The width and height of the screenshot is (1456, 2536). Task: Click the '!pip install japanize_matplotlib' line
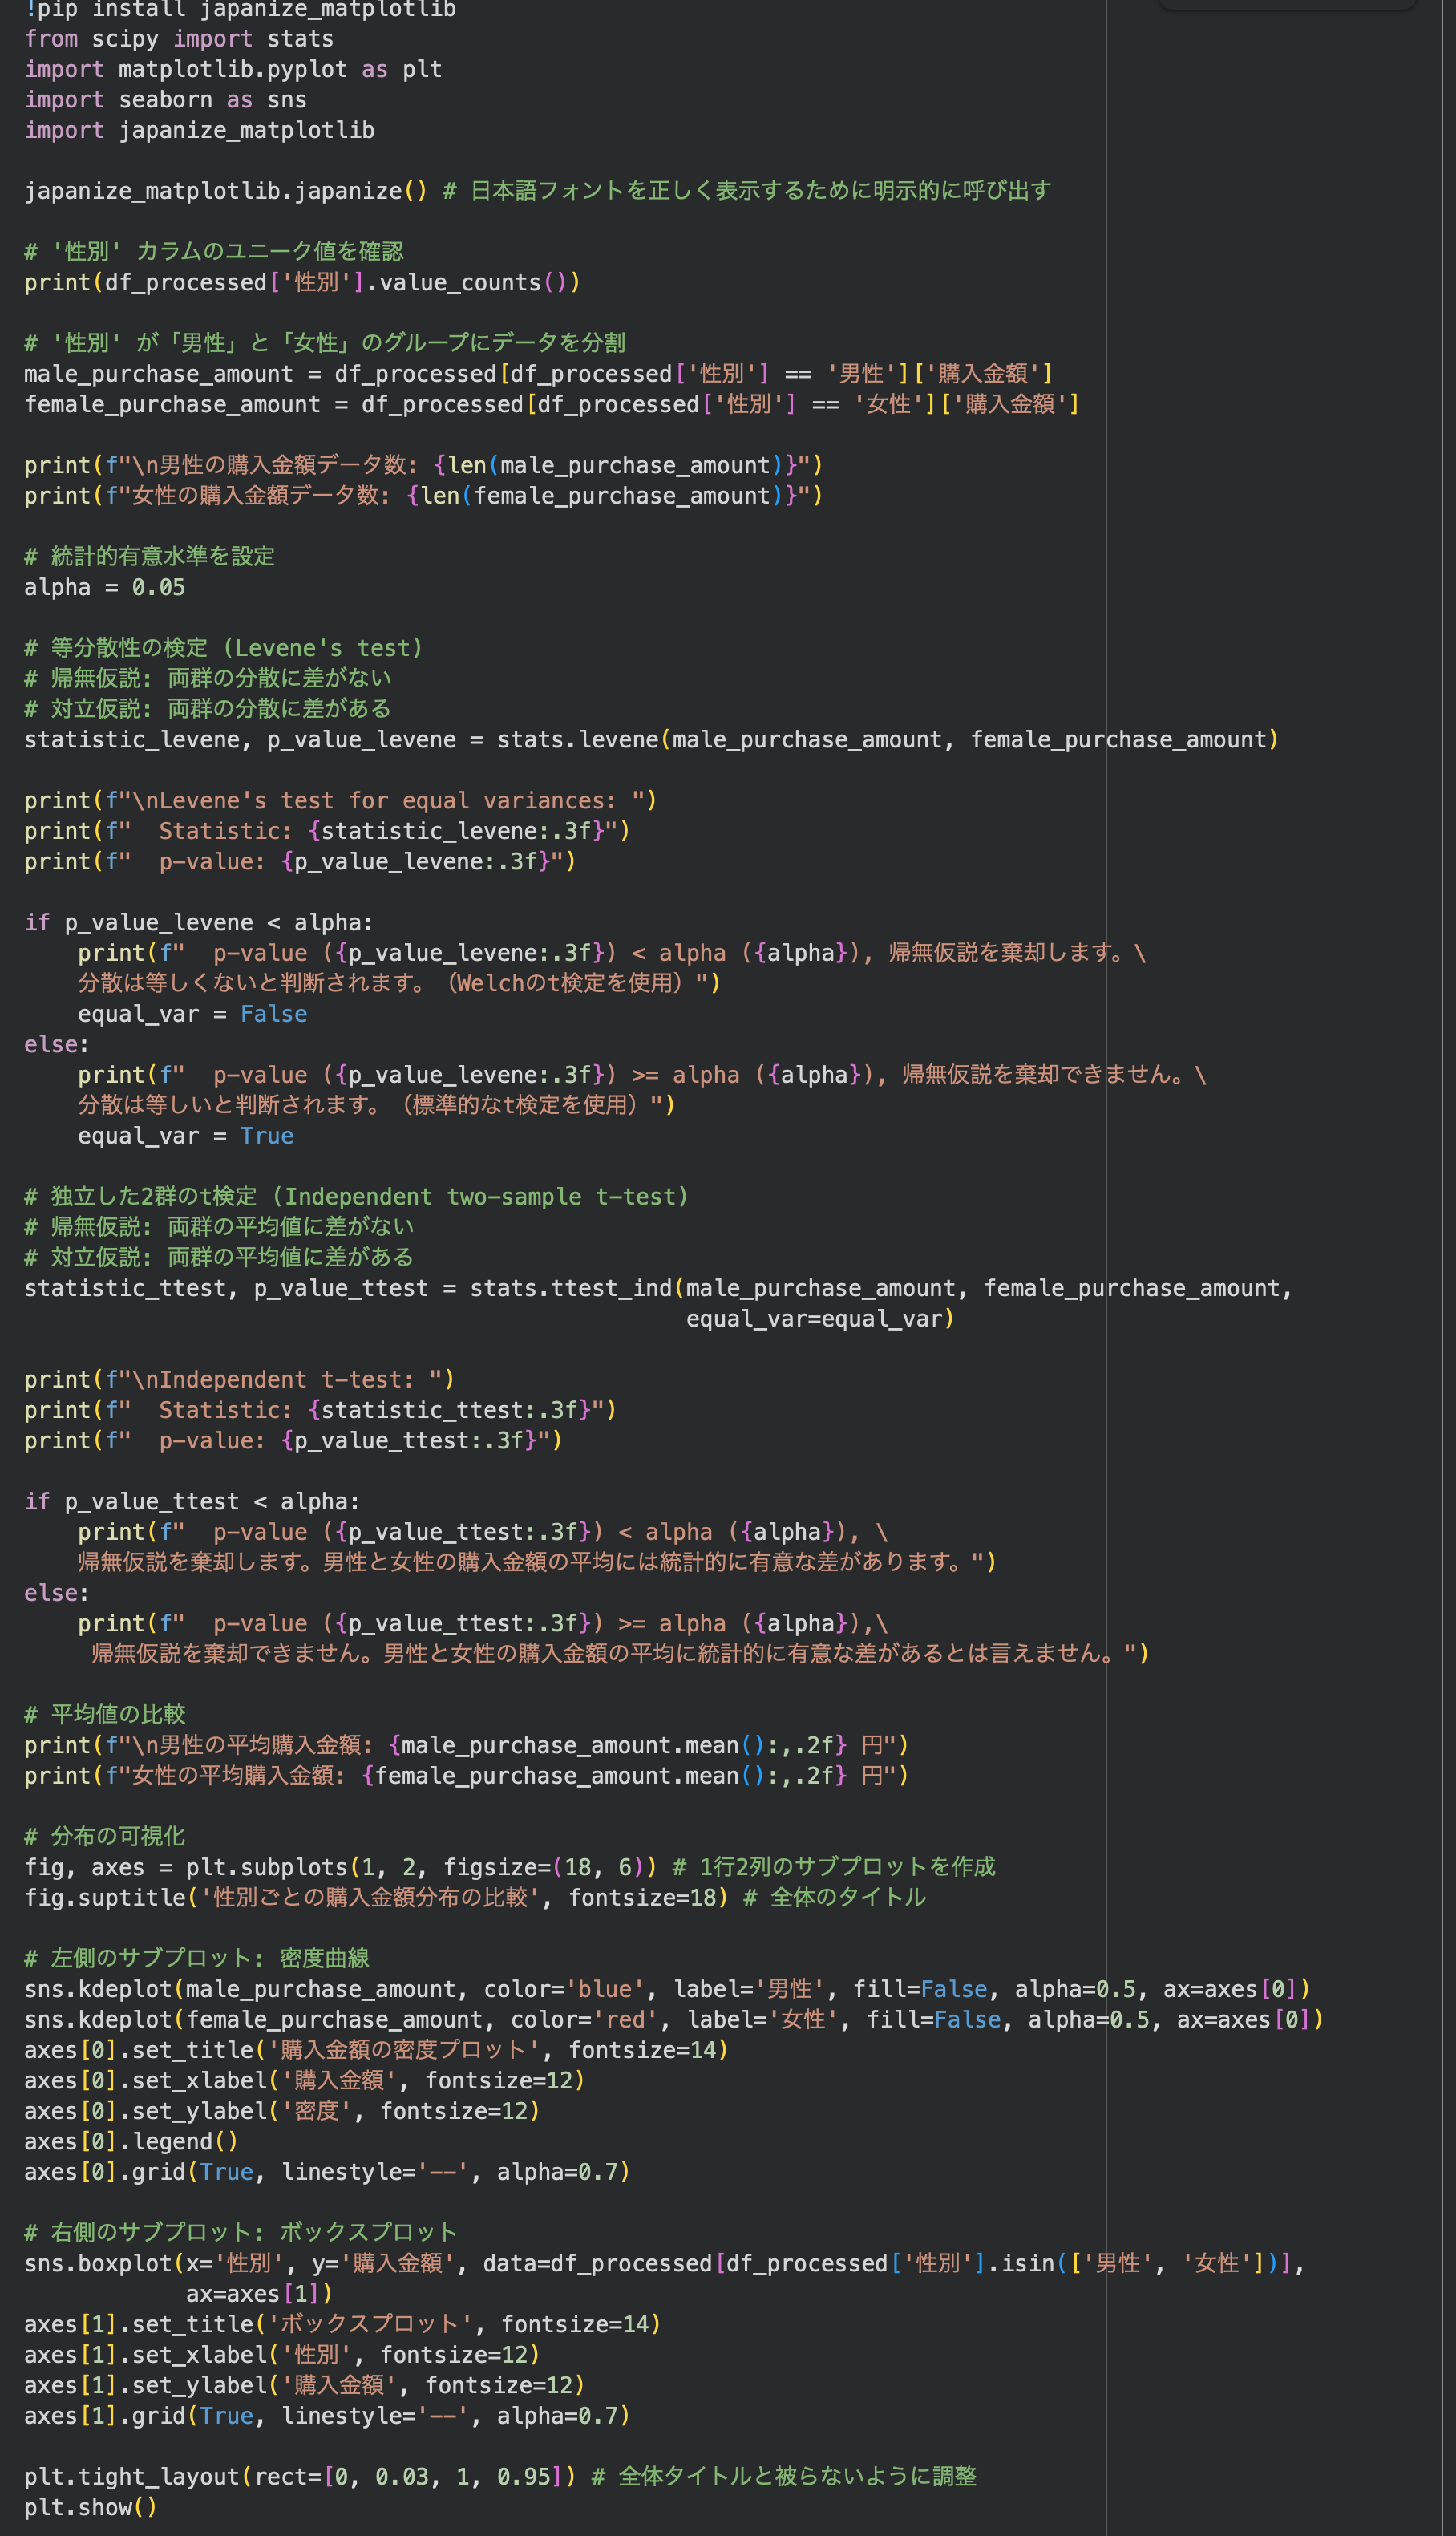pos(240,9)
